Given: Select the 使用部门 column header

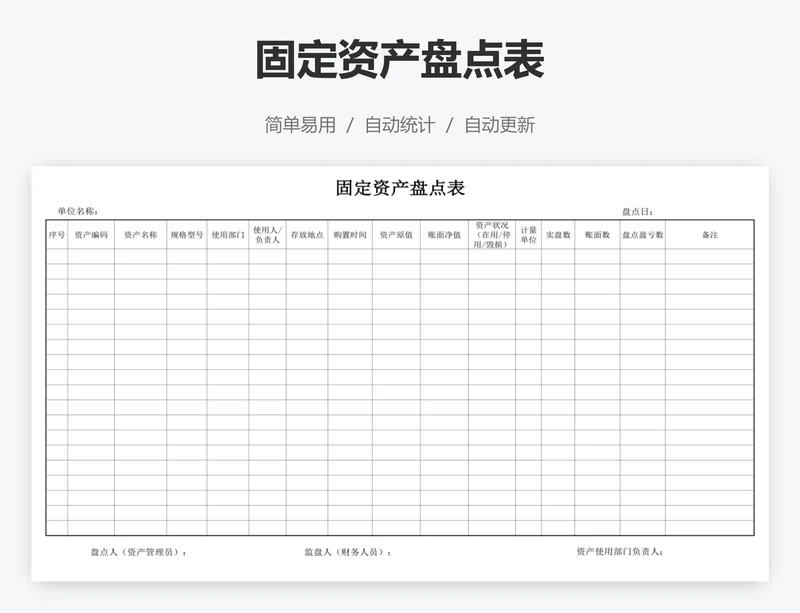Looking at the screenshot, I should click(x=228, y=235).
